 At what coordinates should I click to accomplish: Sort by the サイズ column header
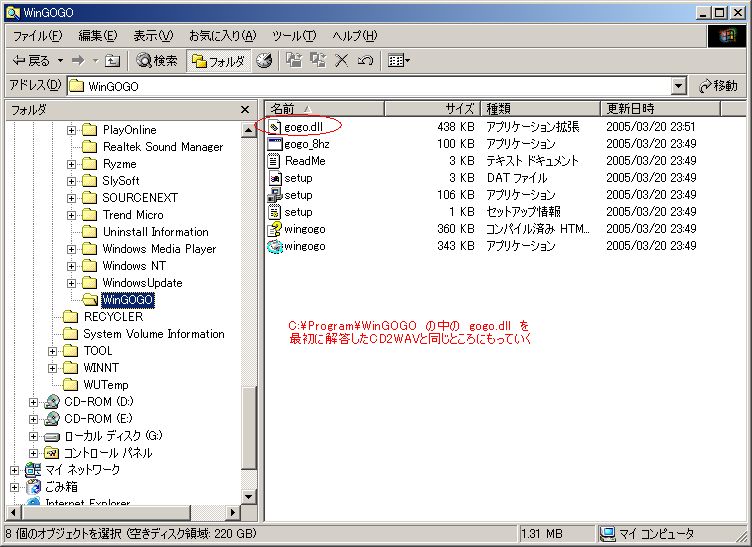click(x=458, y=108)
